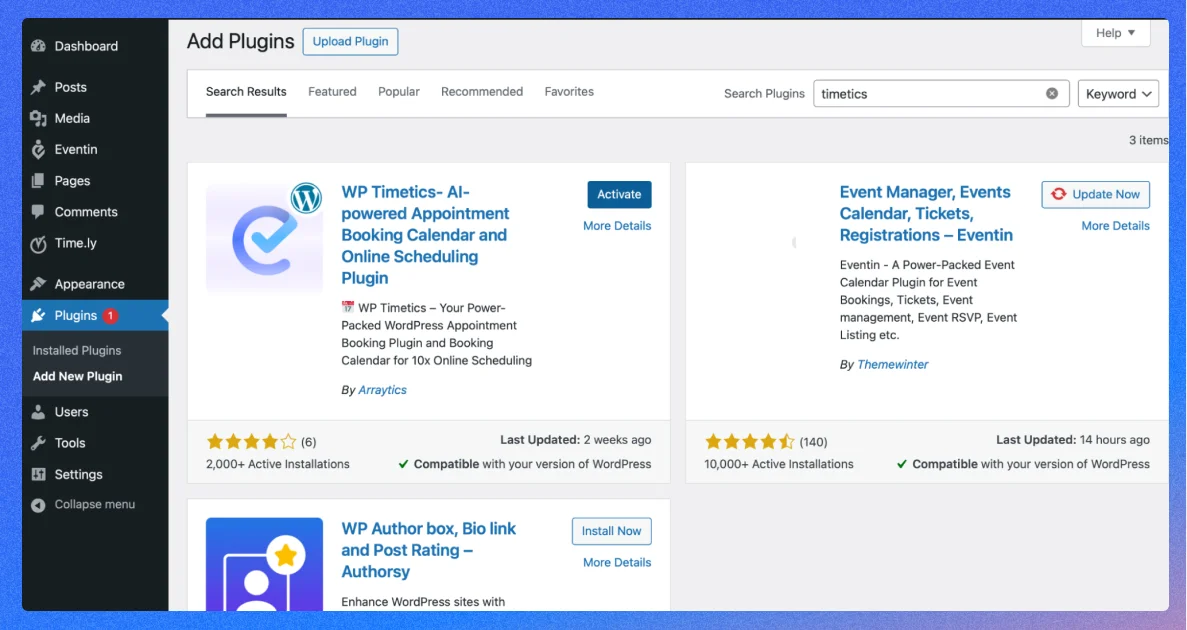
Task: Open More Details for Eventin
Action: tap(1115, 226)
